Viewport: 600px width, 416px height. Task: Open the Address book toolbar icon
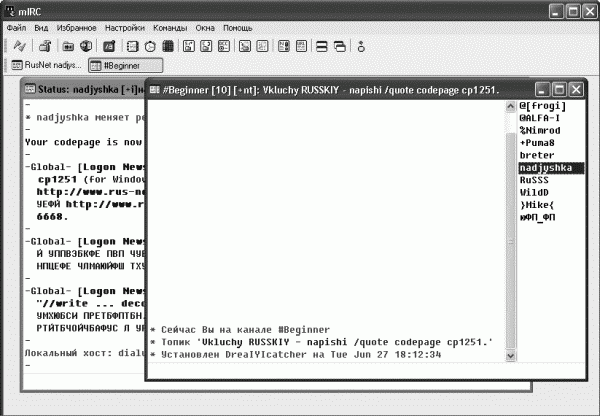[132, 46]
